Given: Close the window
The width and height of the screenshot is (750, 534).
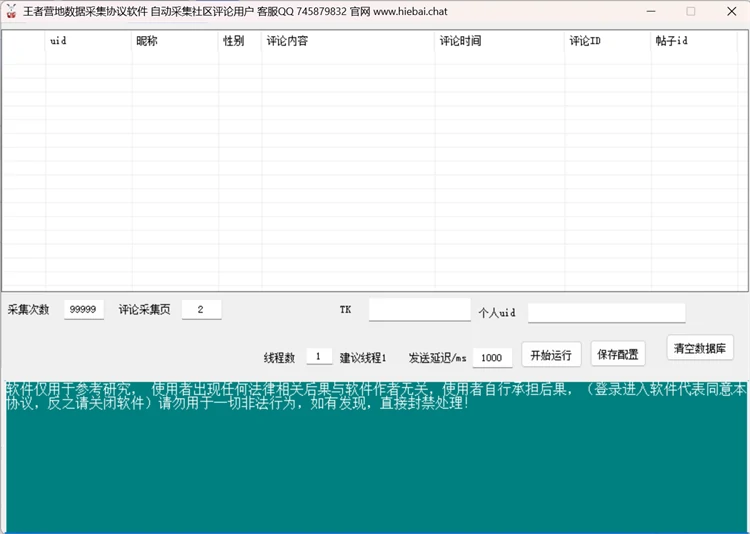Looking at the screenshot, I should coord(731,11).
